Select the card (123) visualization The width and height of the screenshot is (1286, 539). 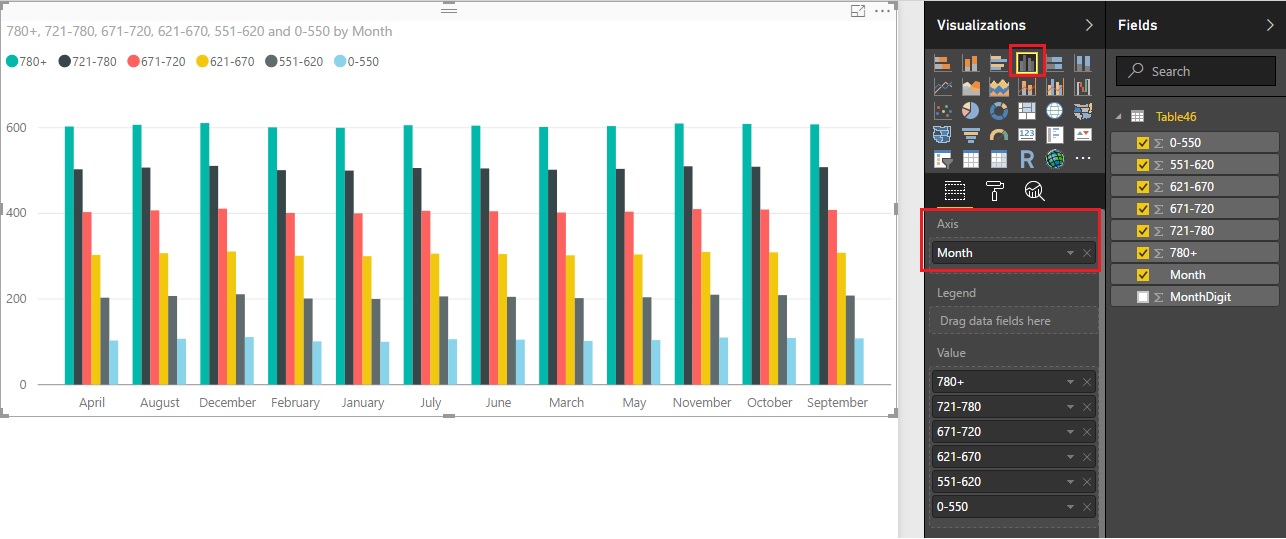1027,135
